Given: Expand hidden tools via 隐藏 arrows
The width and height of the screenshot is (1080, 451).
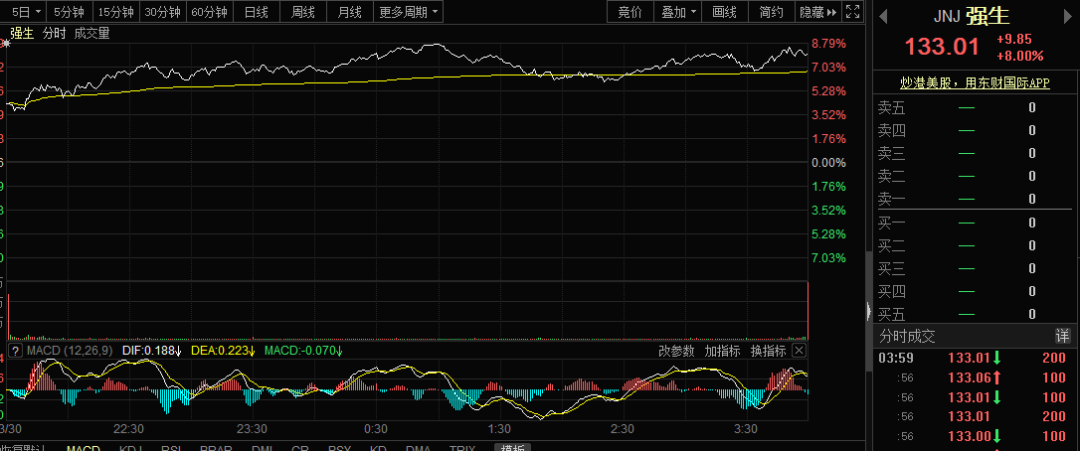Looking at the screenshot, I should point(818,12).
